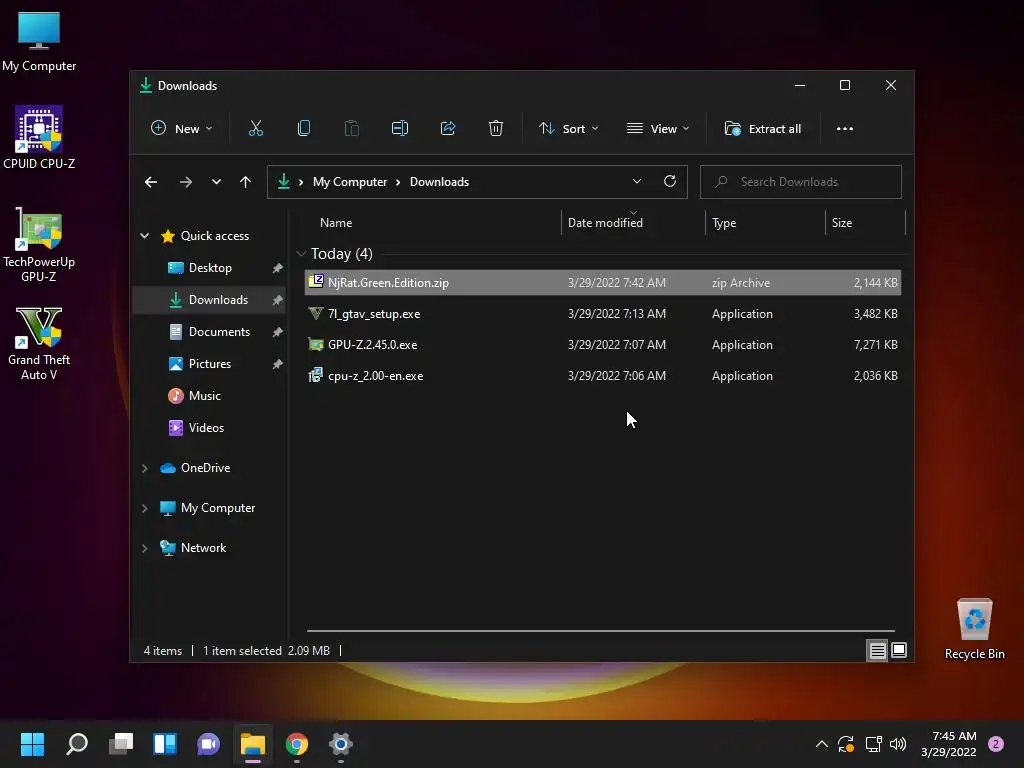Open the View options dropdown
1024x768 pixels.
[x=658, y=129]
